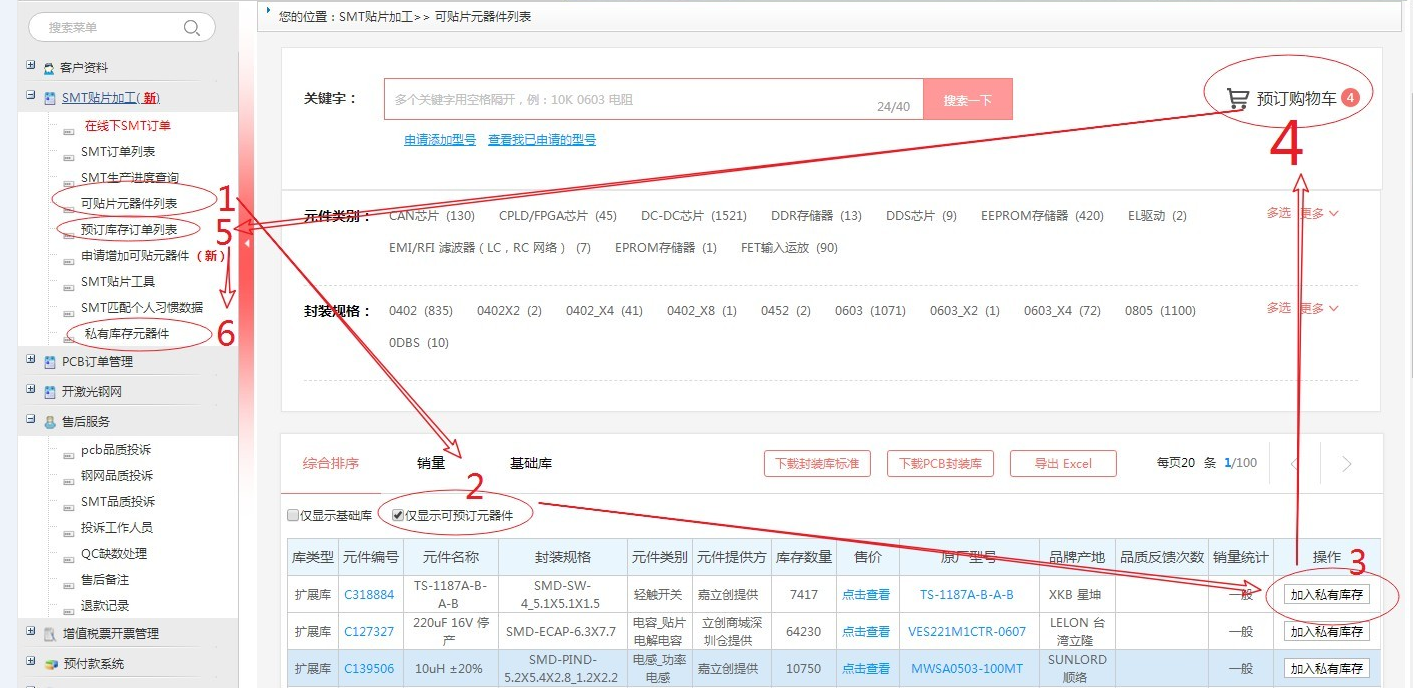The height and width of the screenshot is (688, 1413).
Task: Enable the 仅显示基础库 checkbox
Action: (293, 516)
